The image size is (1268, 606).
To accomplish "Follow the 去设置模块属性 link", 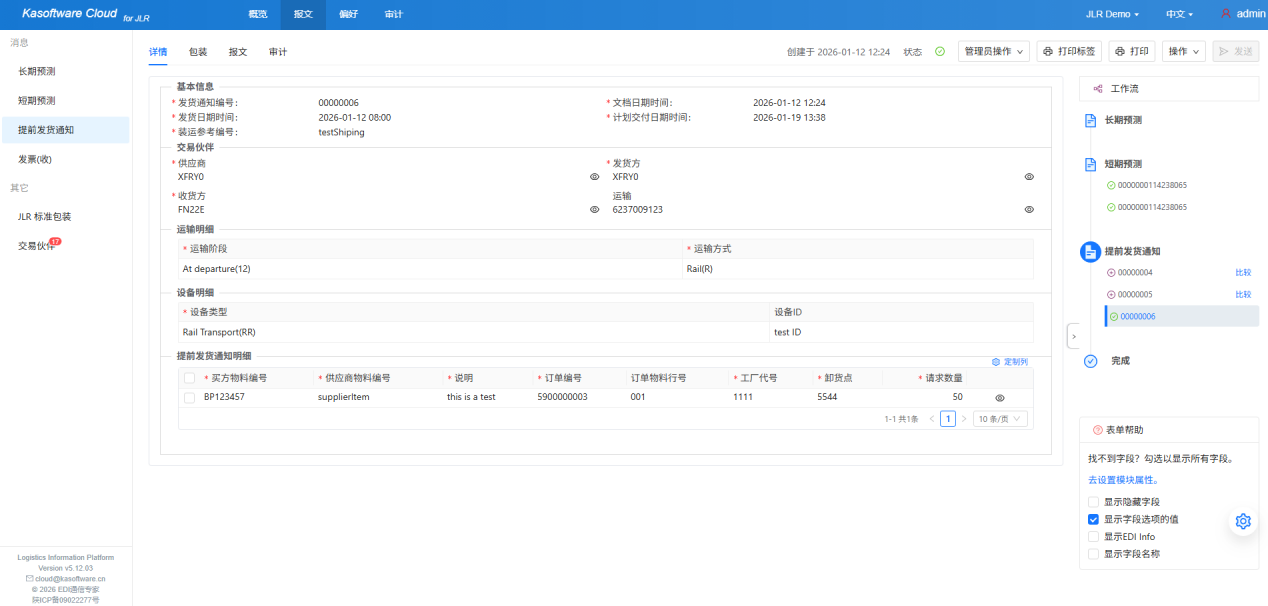I will (1123, 480).
